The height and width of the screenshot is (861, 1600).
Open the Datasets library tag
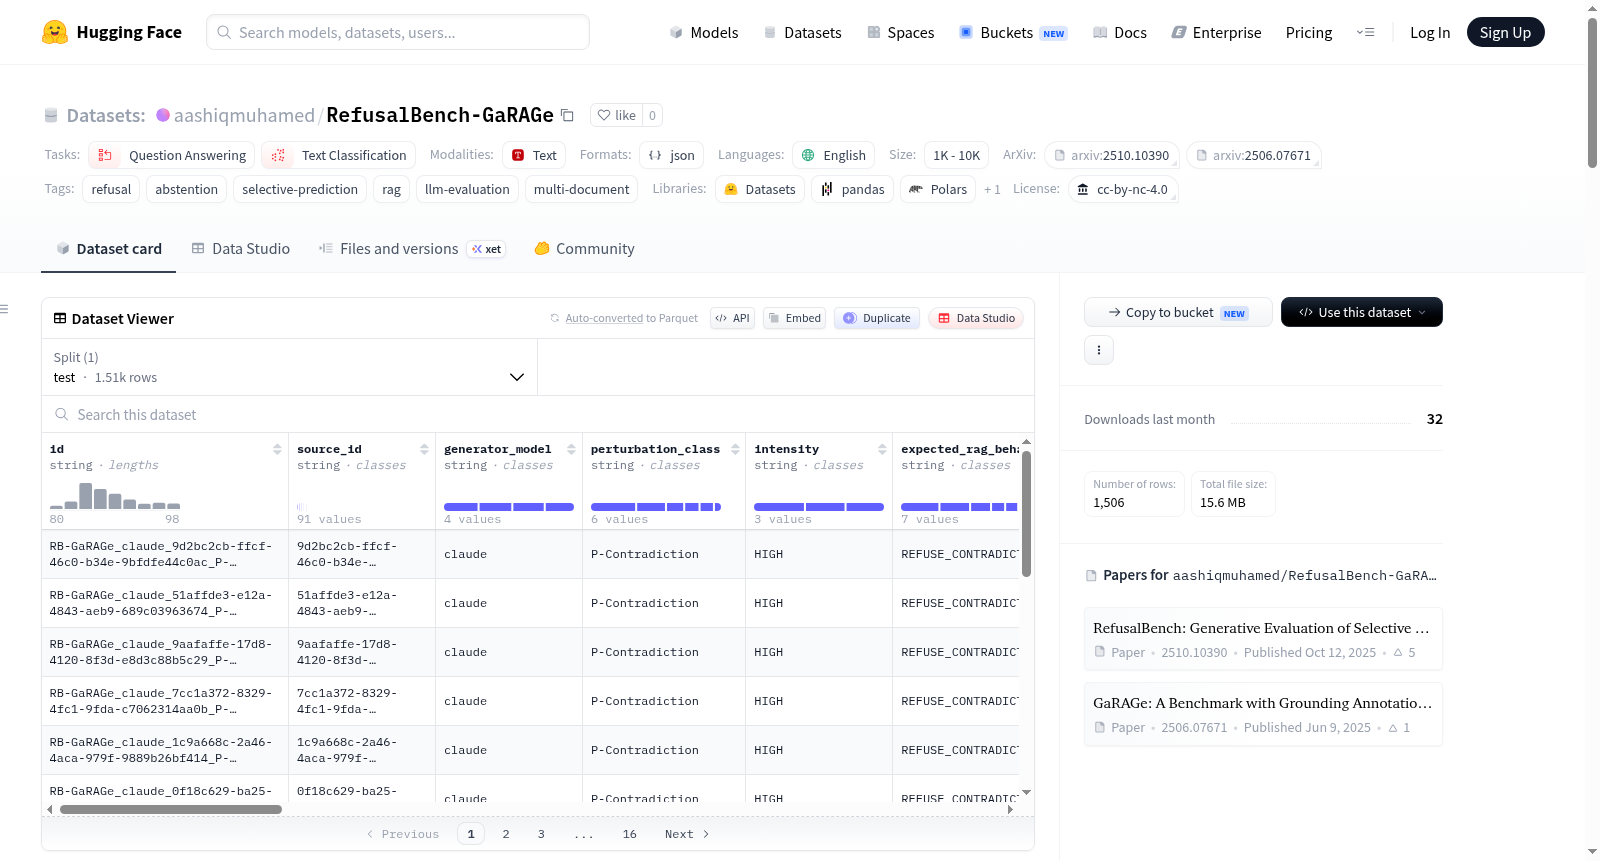click(760, 189)
